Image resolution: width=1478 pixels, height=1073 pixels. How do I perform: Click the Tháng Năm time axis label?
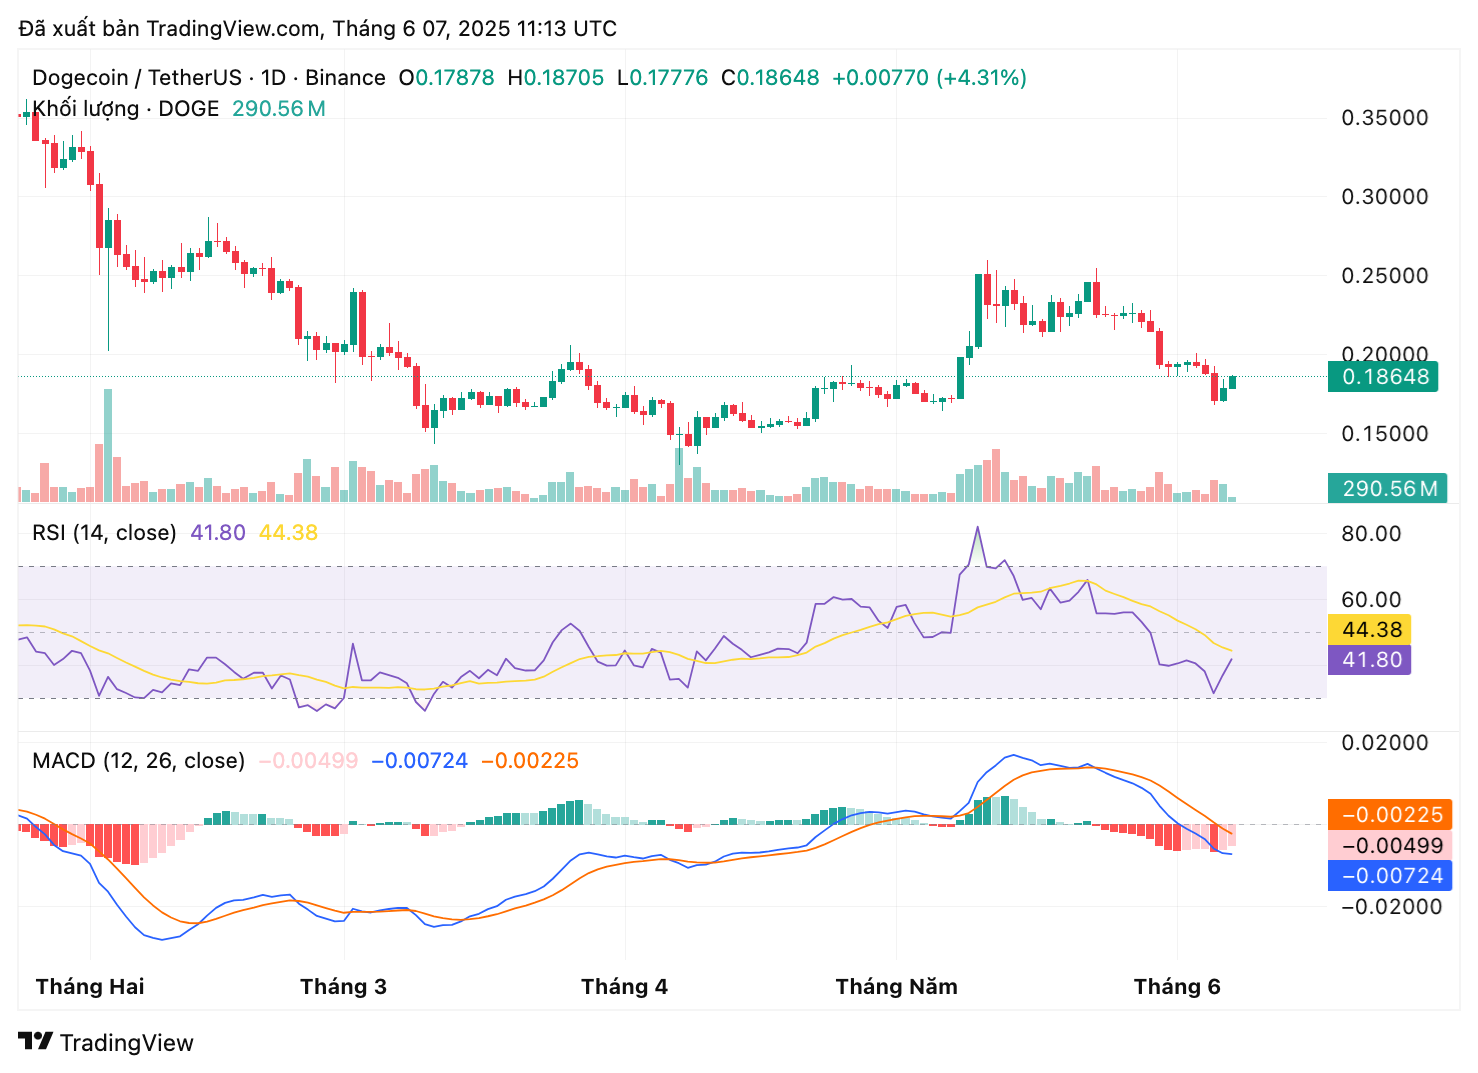tap(896, 987)
